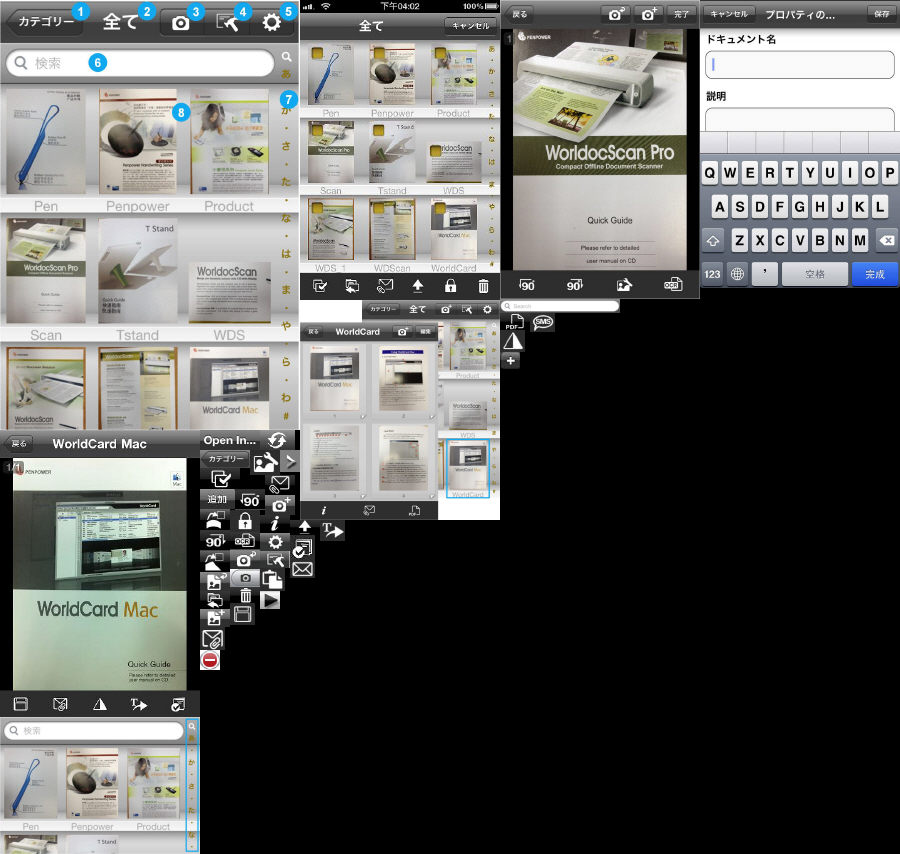Open settings via gear icon marked badge 5
This screenshot has height=854, width=900.
pos(271,22)
